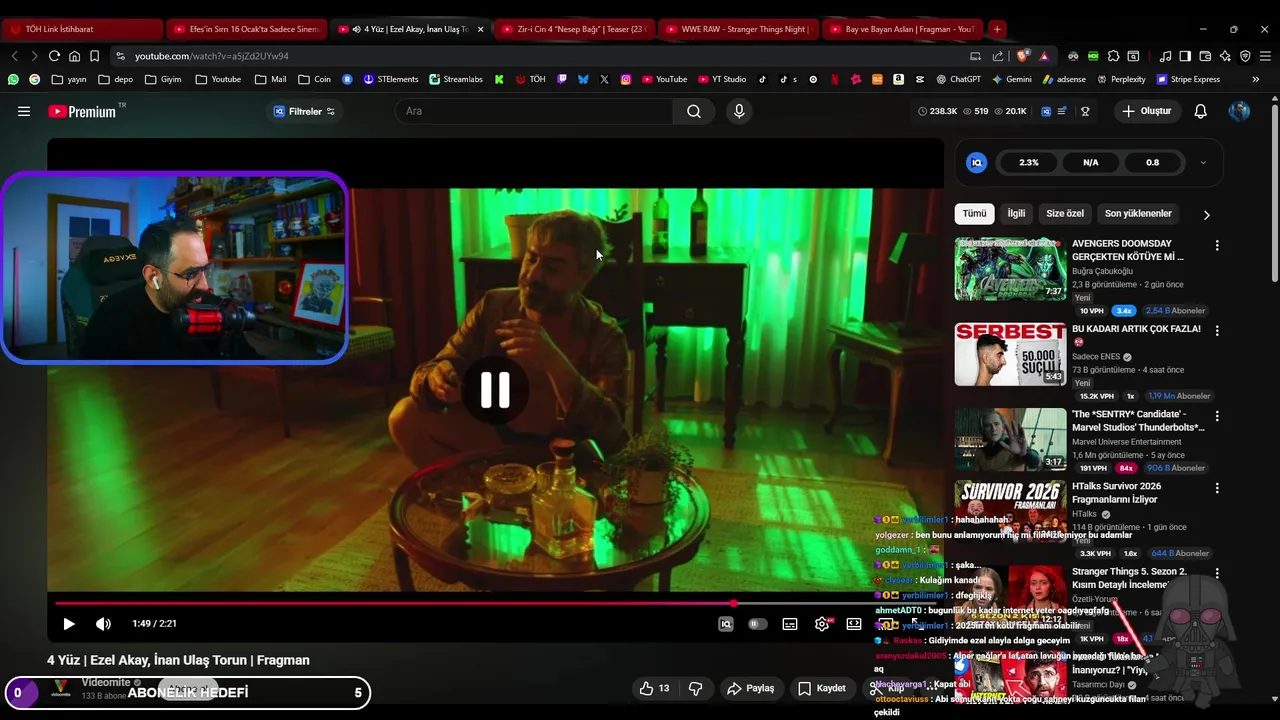Visit the Buğra Çabukoğlu channel
This screenshot has height=720, width=1280.
[1102, 271]
